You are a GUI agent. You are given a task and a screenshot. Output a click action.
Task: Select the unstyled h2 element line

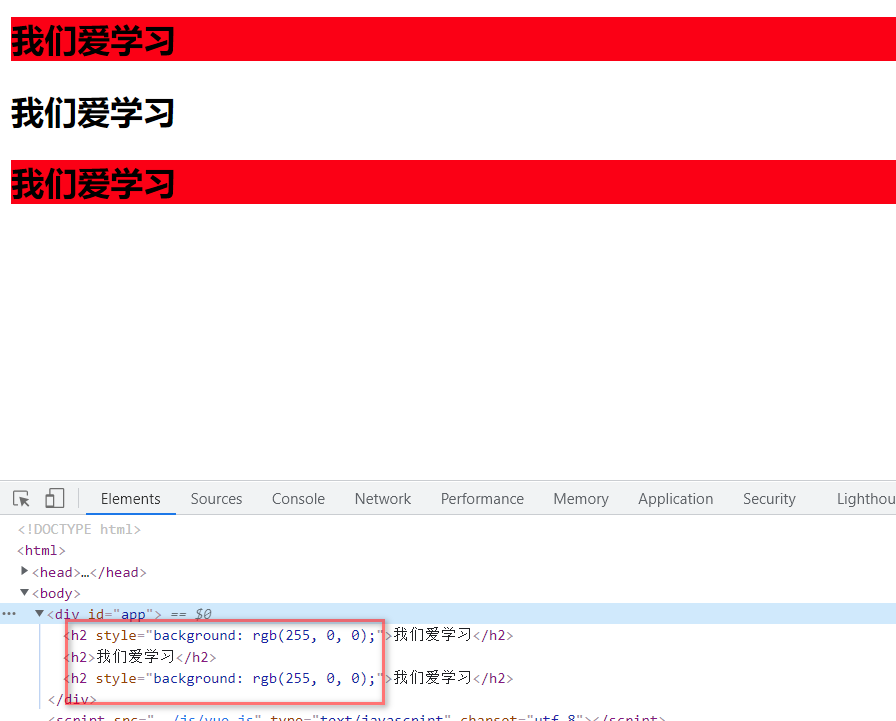(x=139, y=656)
